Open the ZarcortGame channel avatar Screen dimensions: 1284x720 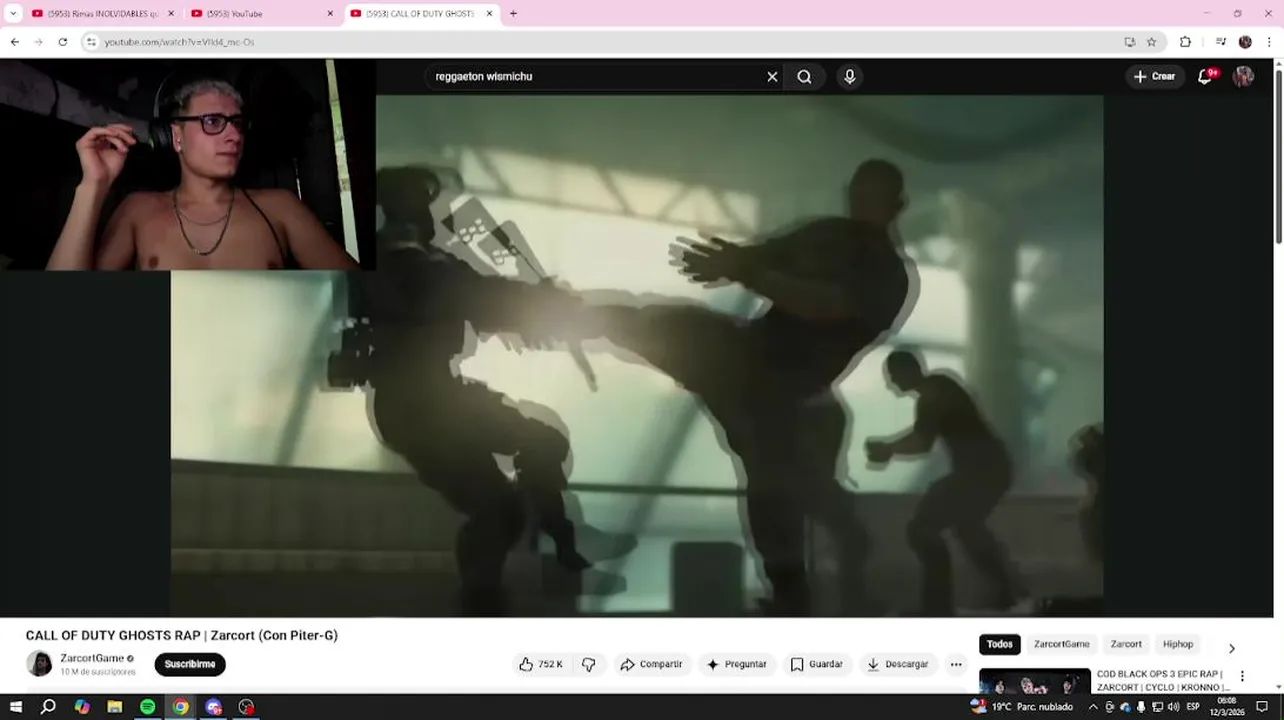pos(39,664)
